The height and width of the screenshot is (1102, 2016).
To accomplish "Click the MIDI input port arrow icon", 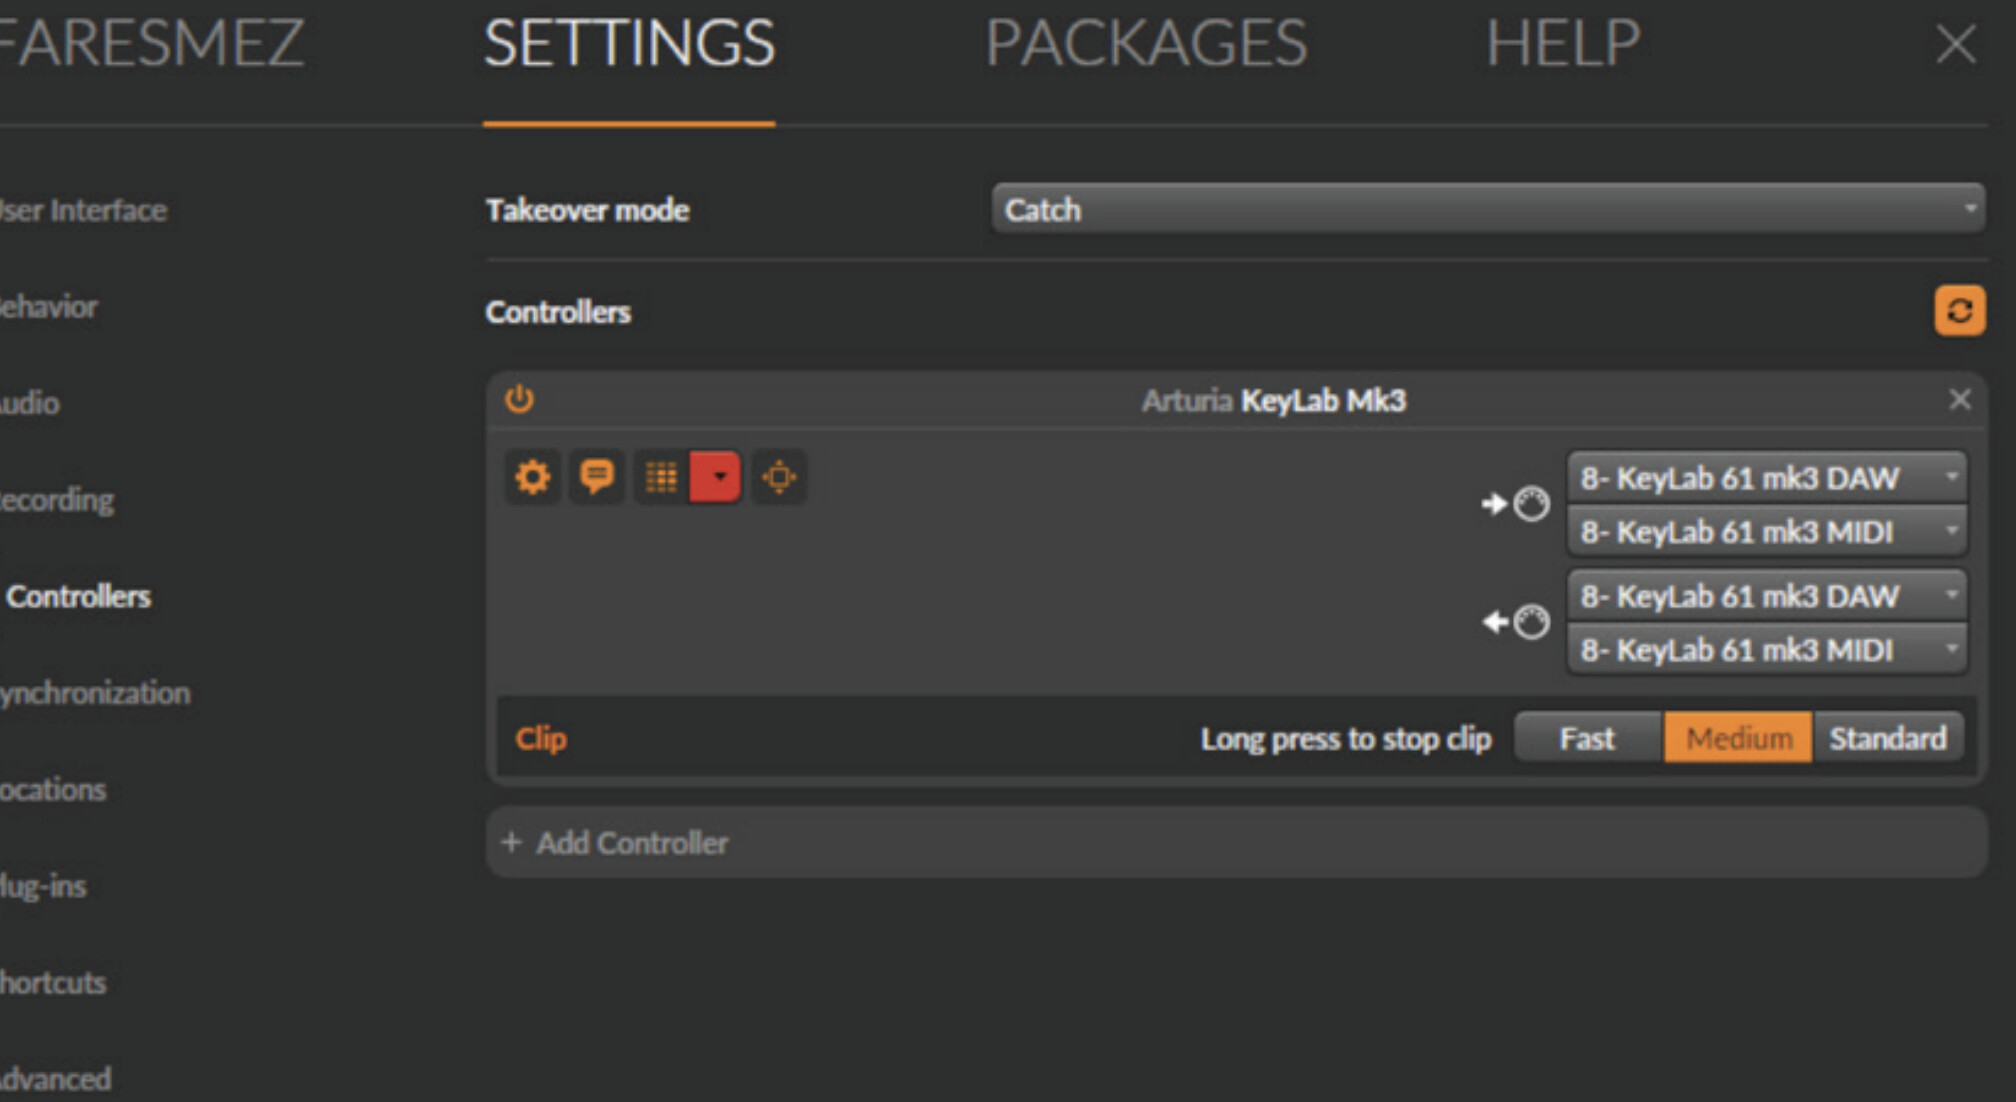I will click(1515, 503).
